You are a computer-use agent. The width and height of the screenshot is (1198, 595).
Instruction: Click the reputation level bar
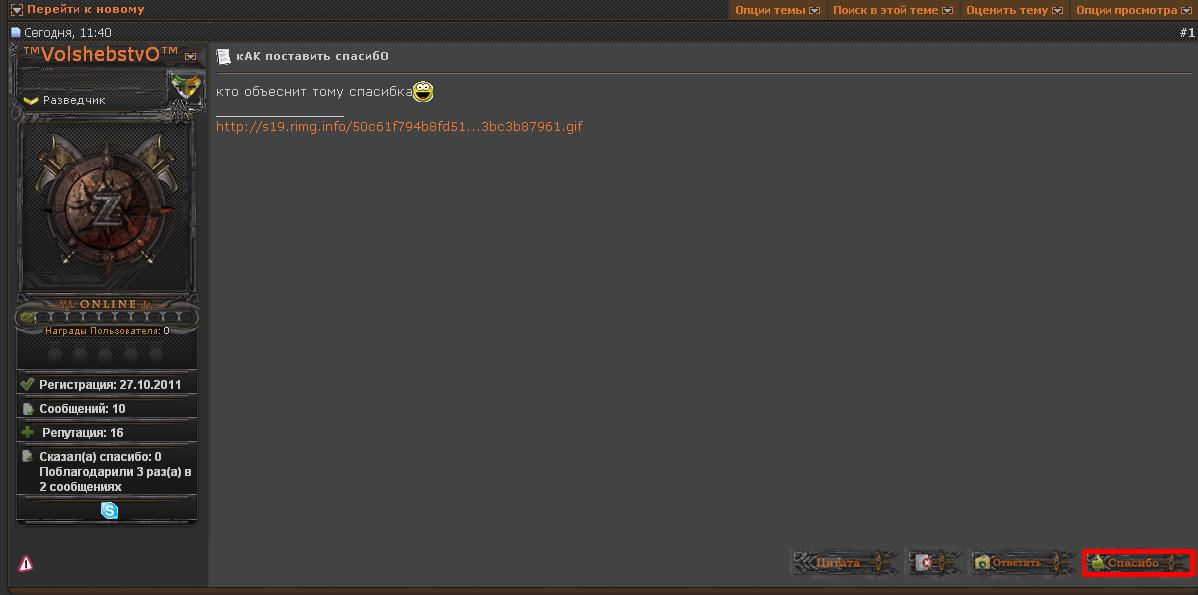pos(106,318)
